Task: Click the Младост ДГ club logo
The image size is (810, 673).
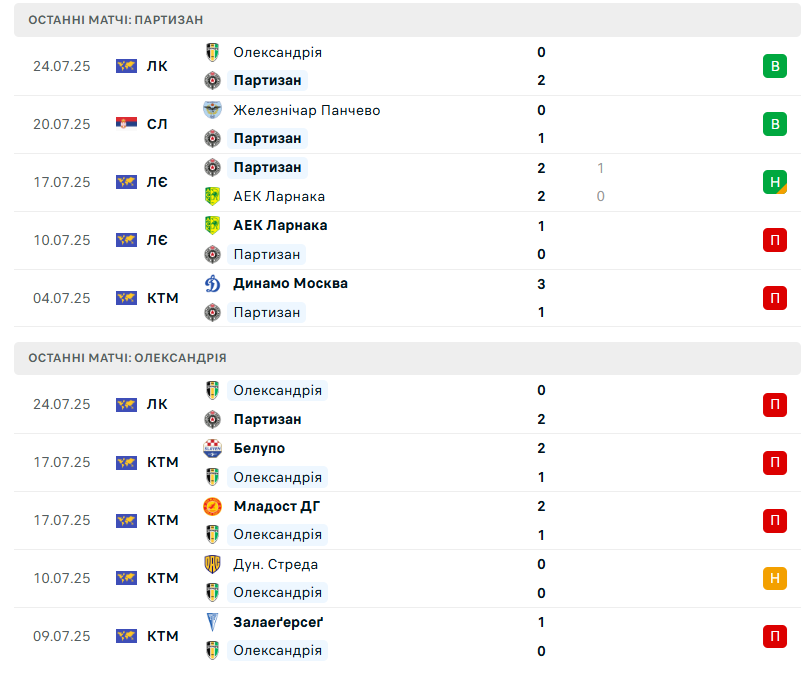Action: tap(212, 506)
